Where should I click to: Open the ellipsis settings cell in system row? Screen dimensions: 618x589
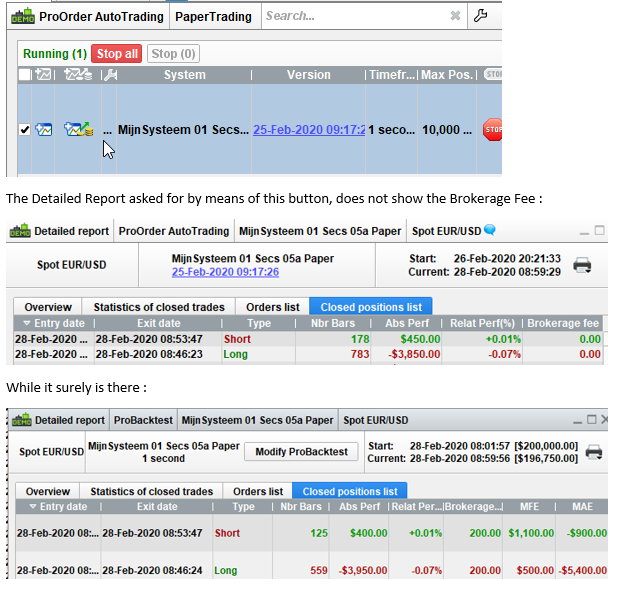[x=107, y=130]
